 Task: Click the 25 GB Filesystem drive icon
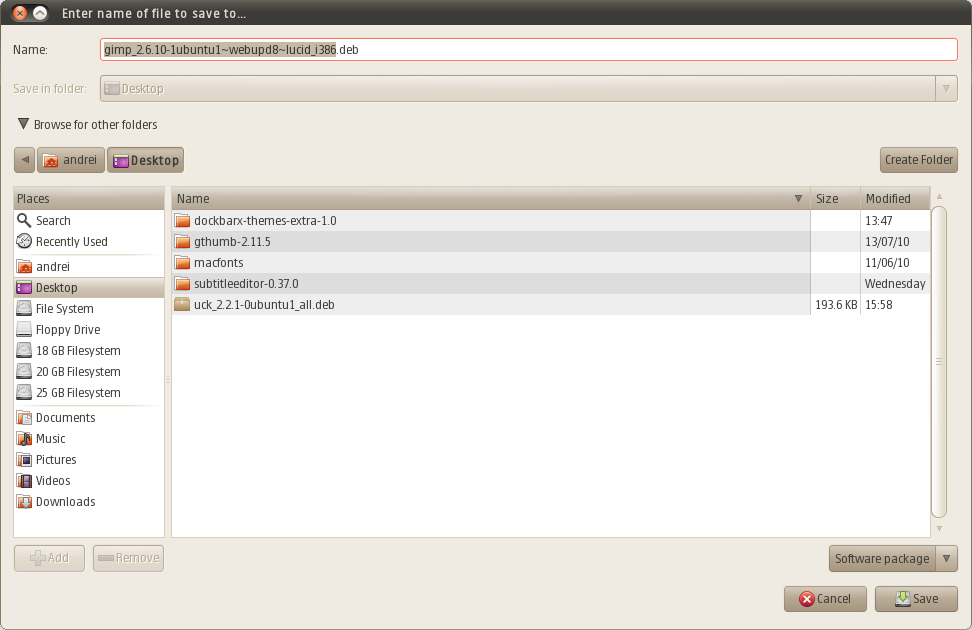click(24, 393)
